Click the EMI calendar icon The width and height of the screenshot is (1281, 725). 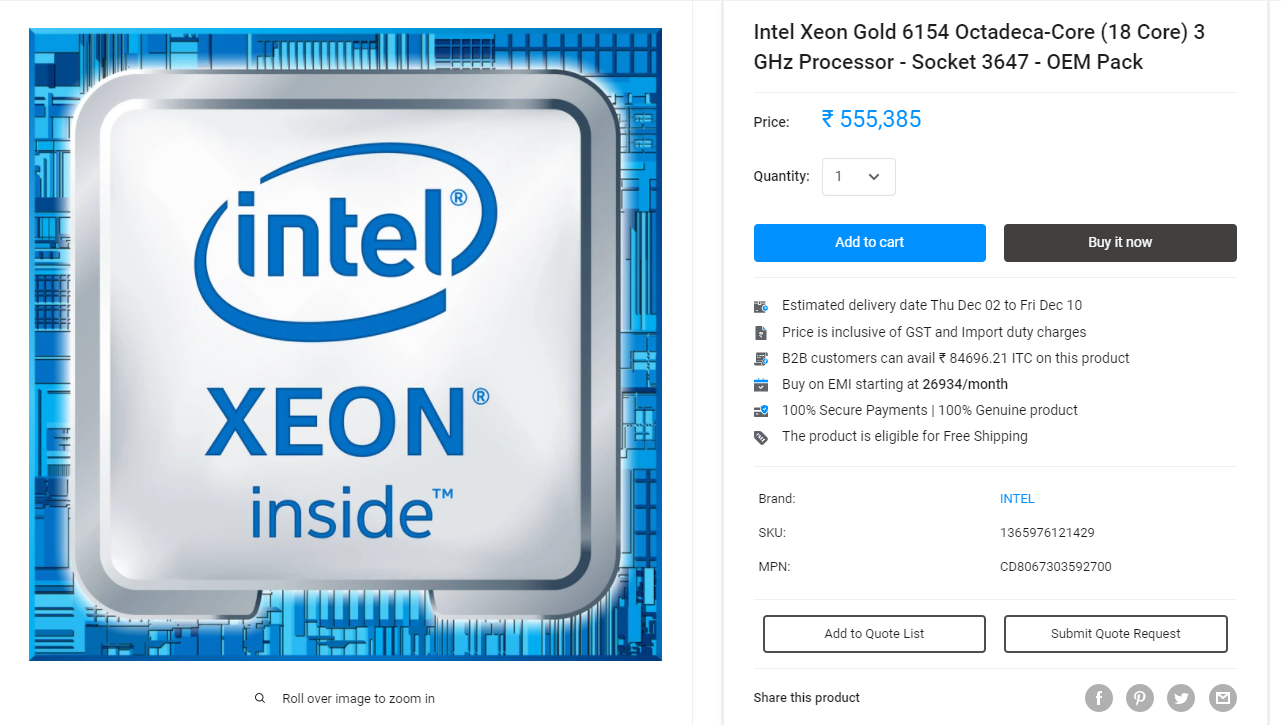click(x=761, y=384)
